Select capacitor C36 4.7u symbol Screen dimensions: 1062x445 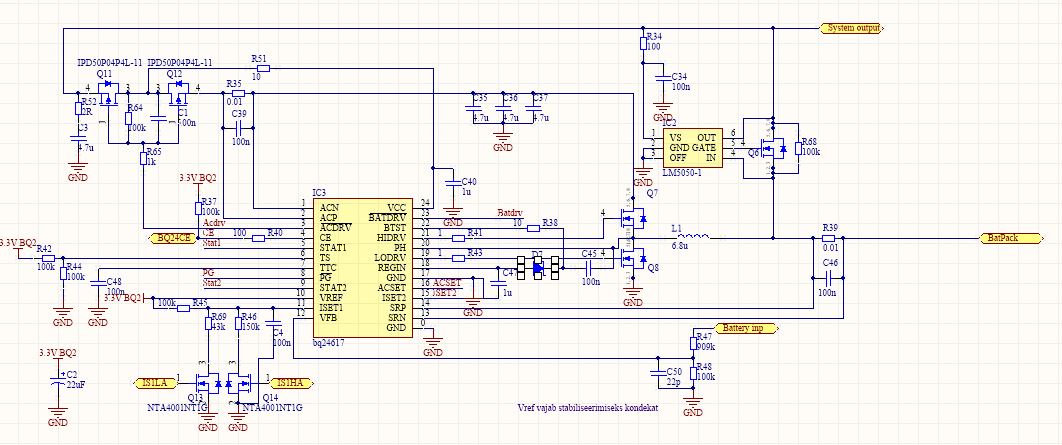[503, 108]
